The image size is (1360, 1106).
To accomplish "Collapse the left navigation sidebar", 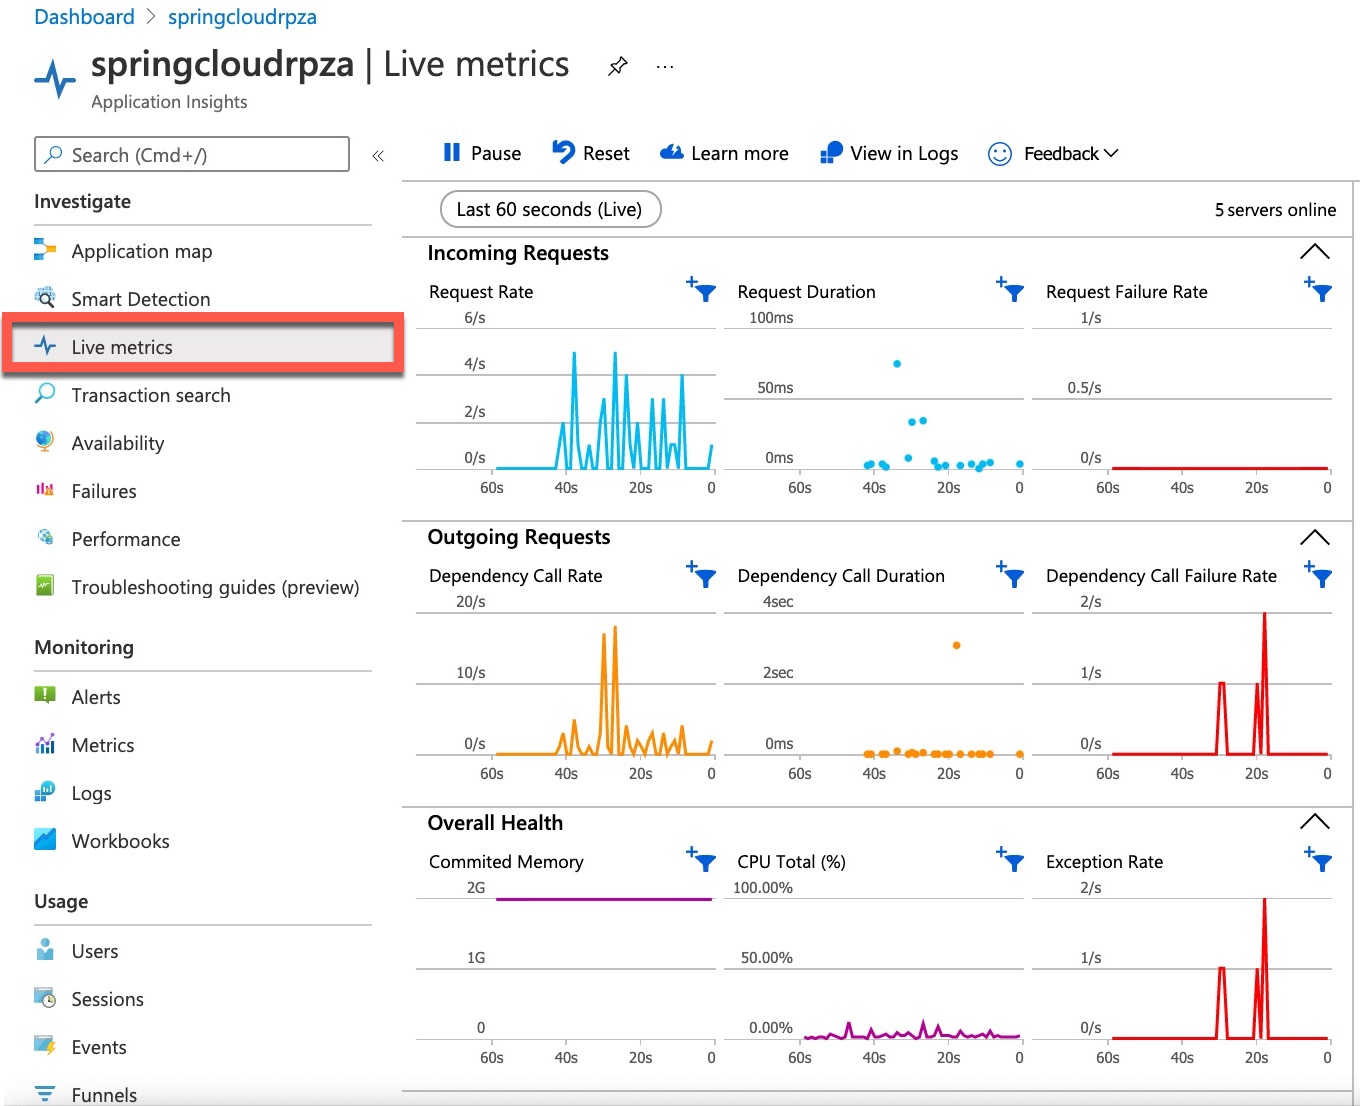I will (x=378, y=156).
